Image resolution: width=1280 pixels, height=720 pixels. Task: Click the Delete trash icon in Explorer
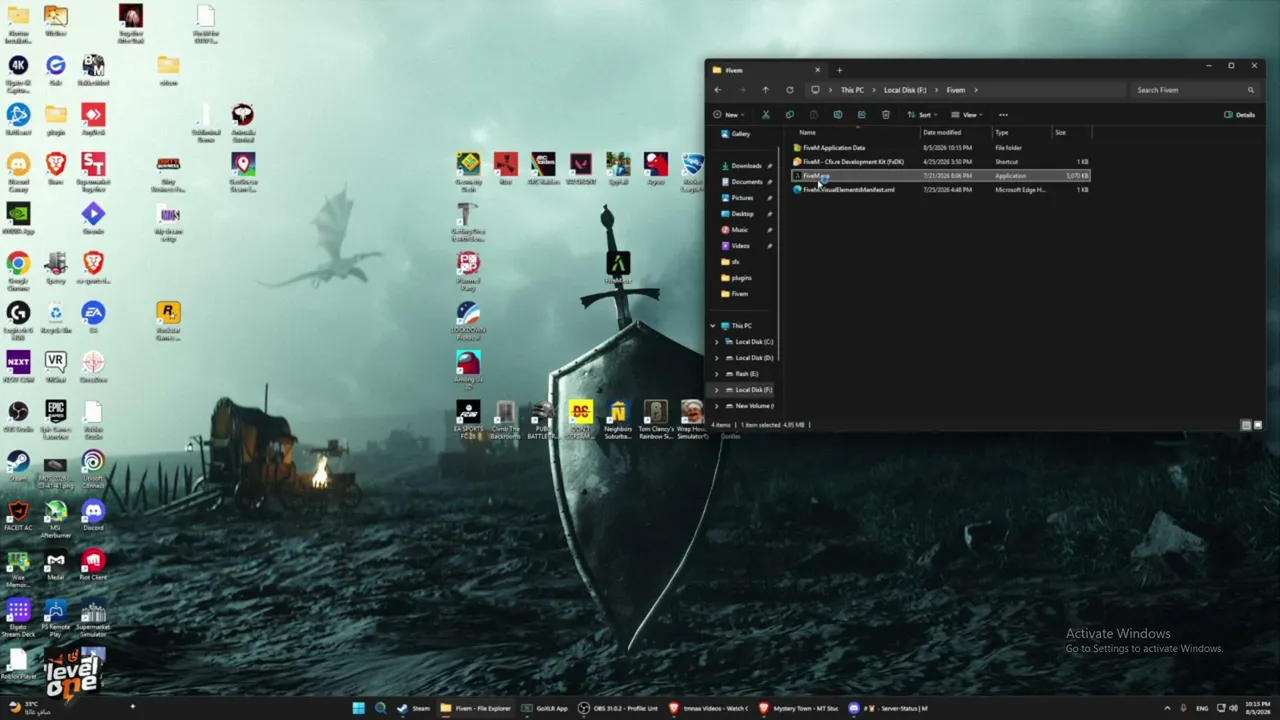pos(886,115)
